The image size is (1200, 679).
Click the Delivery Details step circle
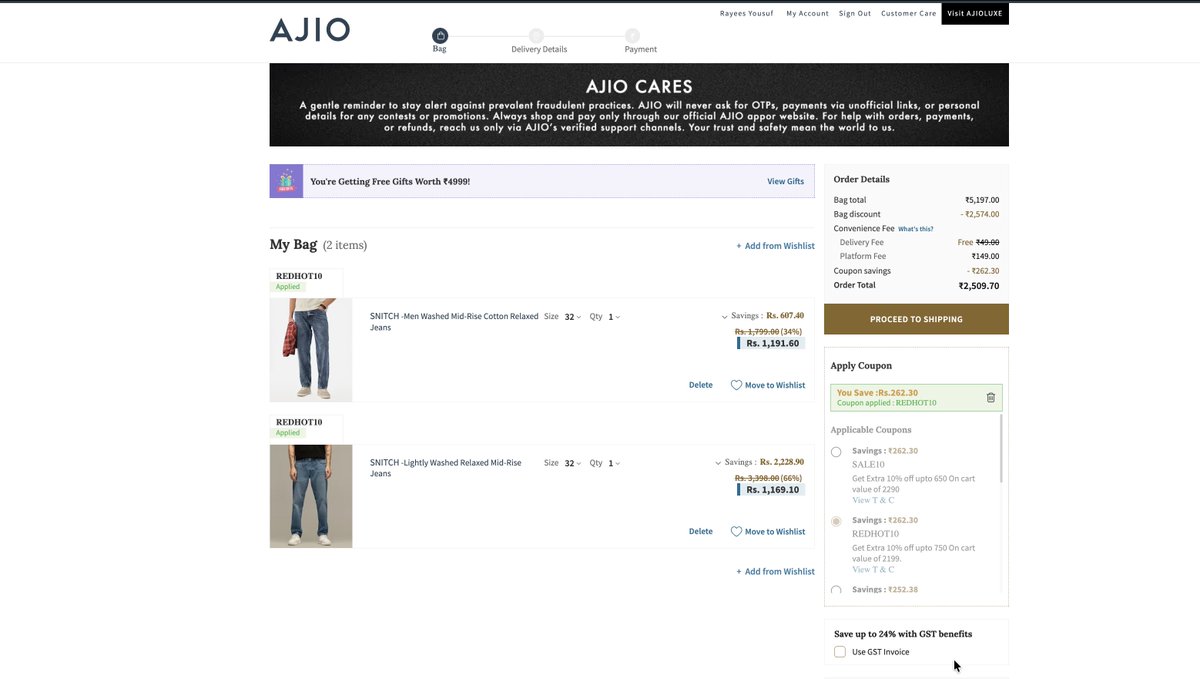pyautogui.click(x=537, y=35)
